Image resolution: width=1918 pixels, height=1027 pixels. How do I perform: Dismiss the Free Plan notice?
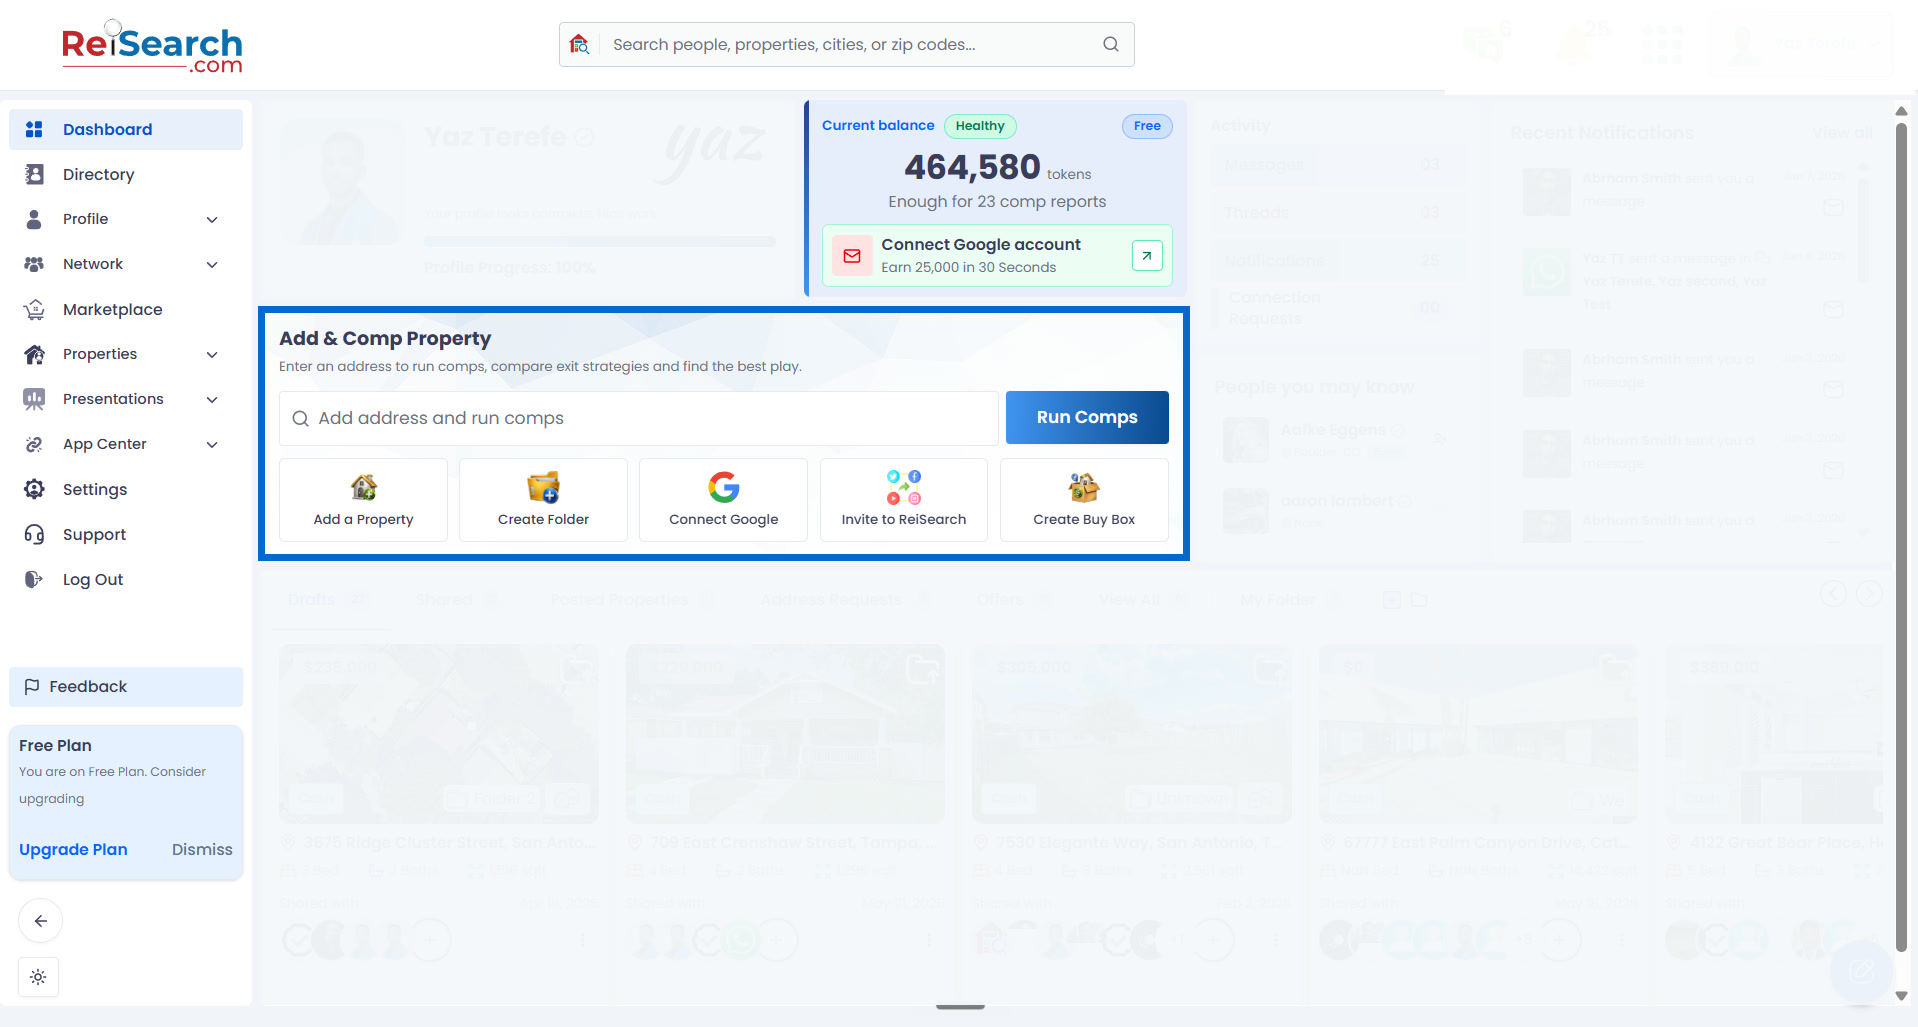pyautogui.click(x=202, y=849)
